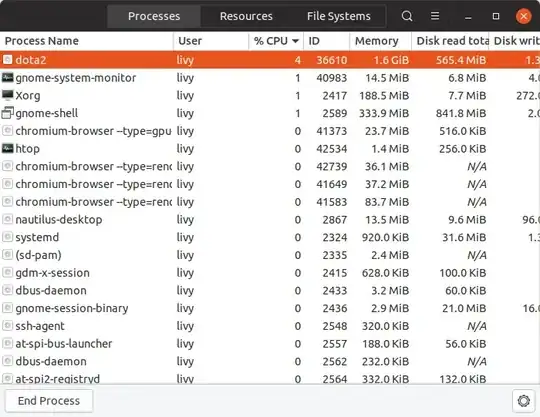
Task: Select the at-spi2-registryd process name
Action: [x=58, y=379]
